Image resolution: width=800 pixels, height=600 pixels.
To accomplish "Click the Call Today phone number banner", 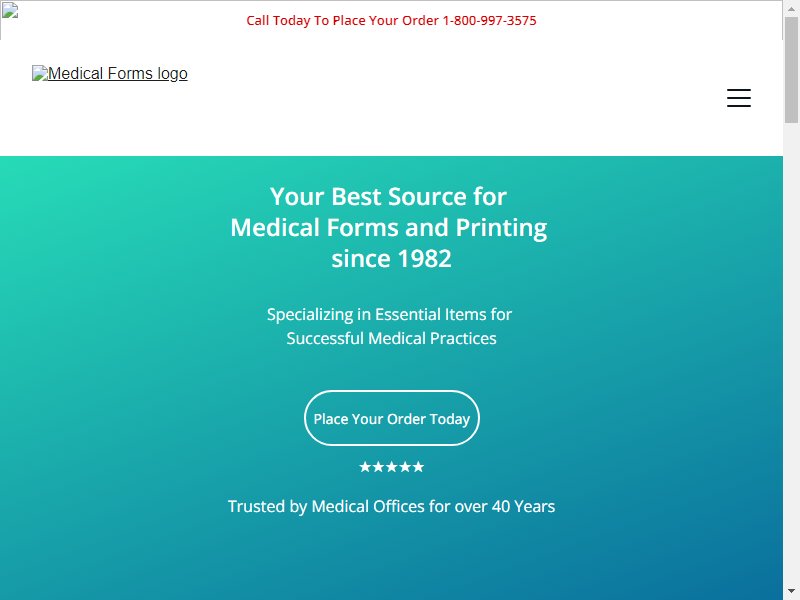I will coord(391,20).
